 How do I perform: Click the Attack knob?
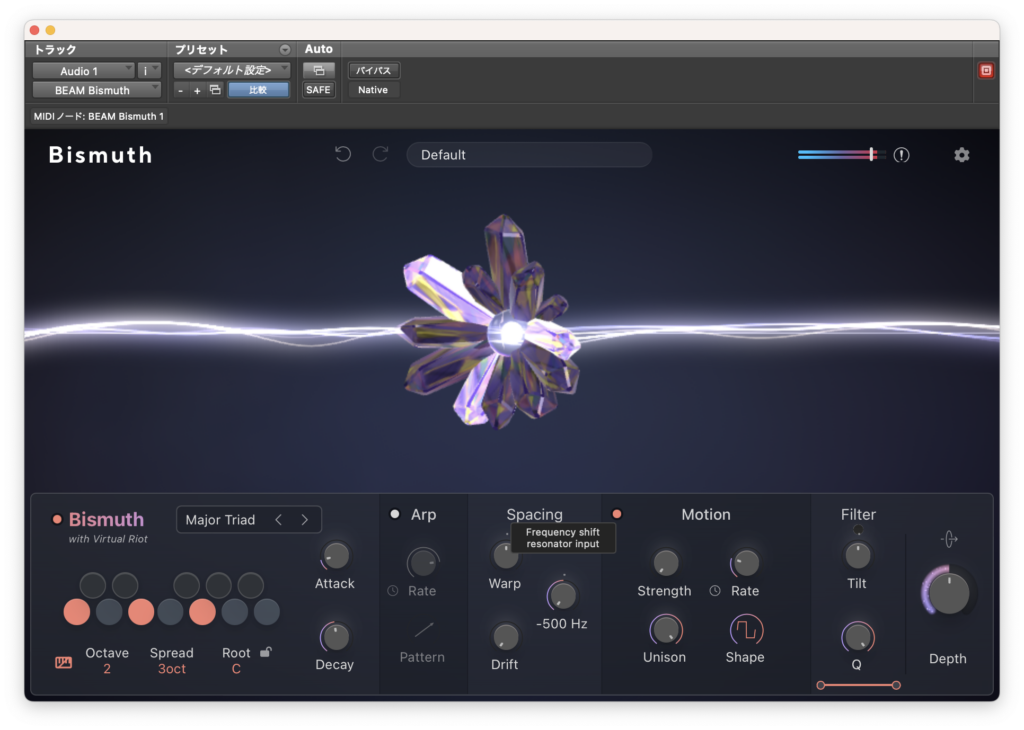(x=336, y=556)
